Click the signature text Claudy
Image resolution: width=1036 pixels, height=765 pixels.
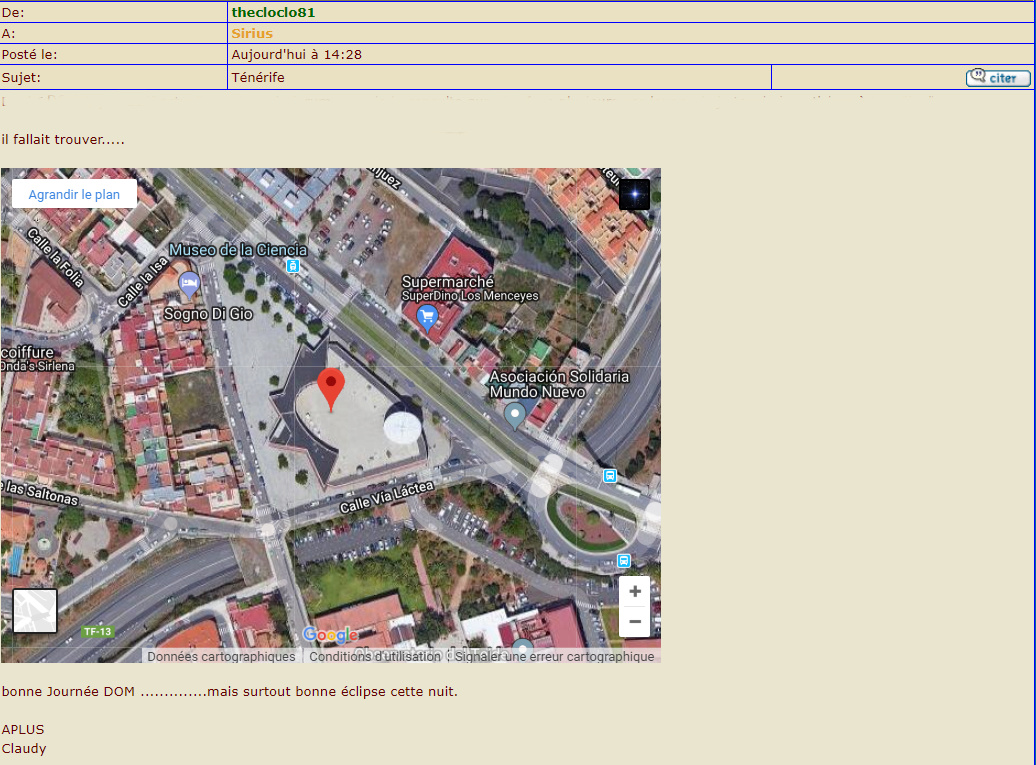click(24, 748)
